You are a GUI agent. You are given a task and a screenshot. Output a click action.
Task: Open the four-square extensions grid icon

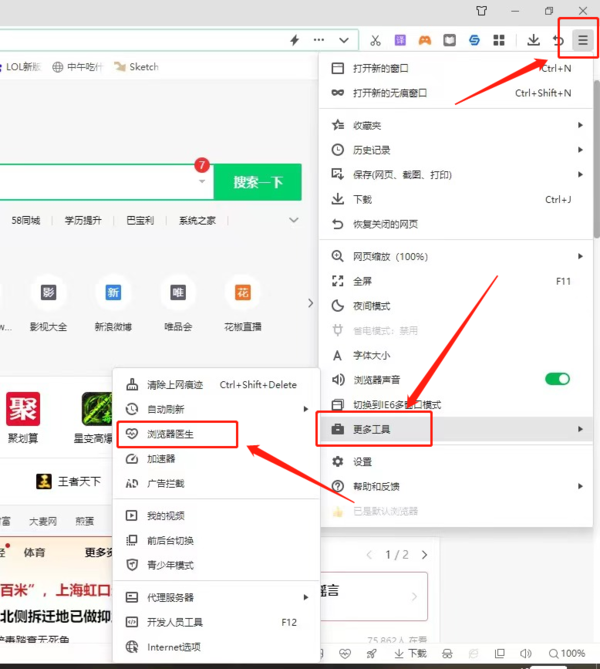pos(497,41)
